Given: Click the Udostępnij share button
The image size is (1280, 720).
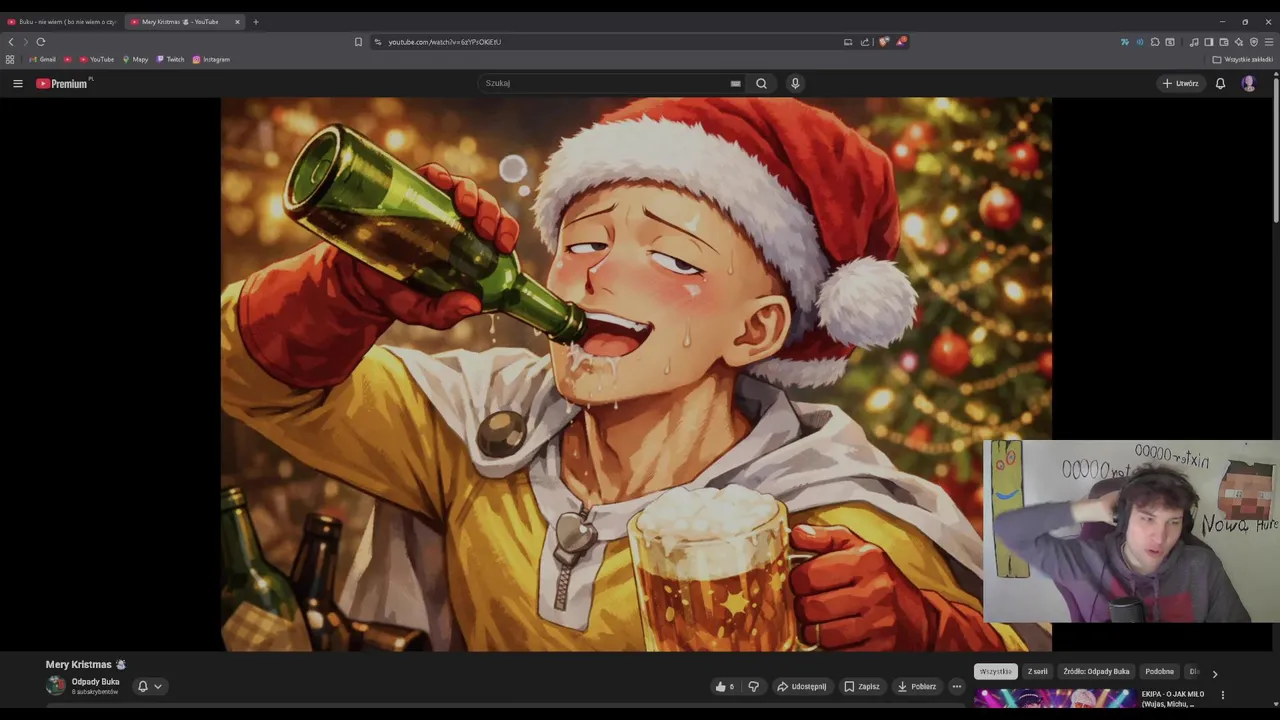Looking at the screenshot, I should coord(802,686).
